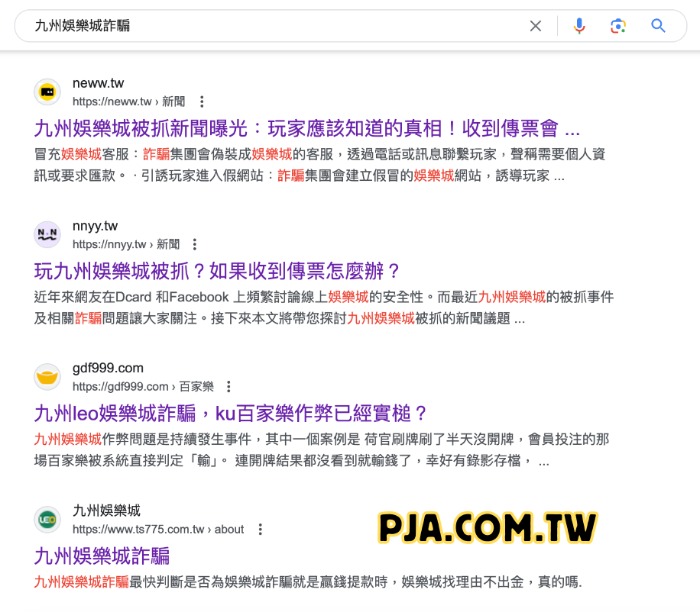The image size is (700, 612).
Task: Click snippet text starting 近年來網友在Dcard
Action: point(324,308)
